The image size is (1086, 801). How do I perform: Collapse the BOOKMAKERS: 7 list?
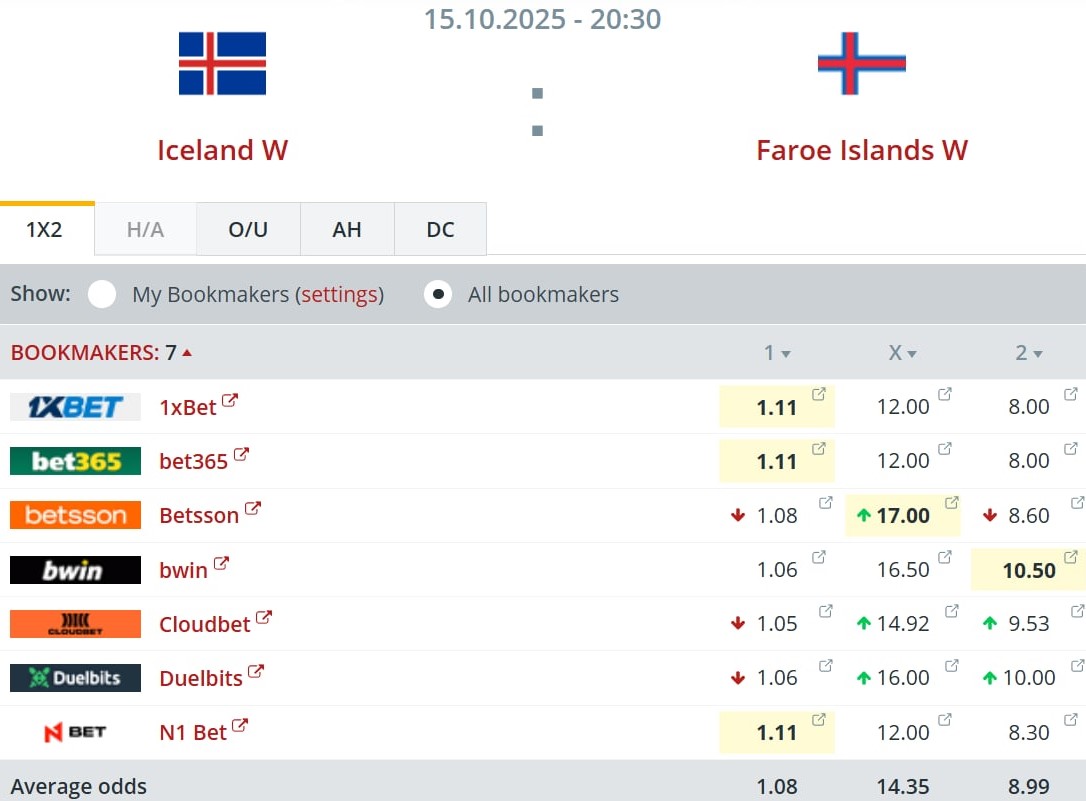click(x=187, y=352)
